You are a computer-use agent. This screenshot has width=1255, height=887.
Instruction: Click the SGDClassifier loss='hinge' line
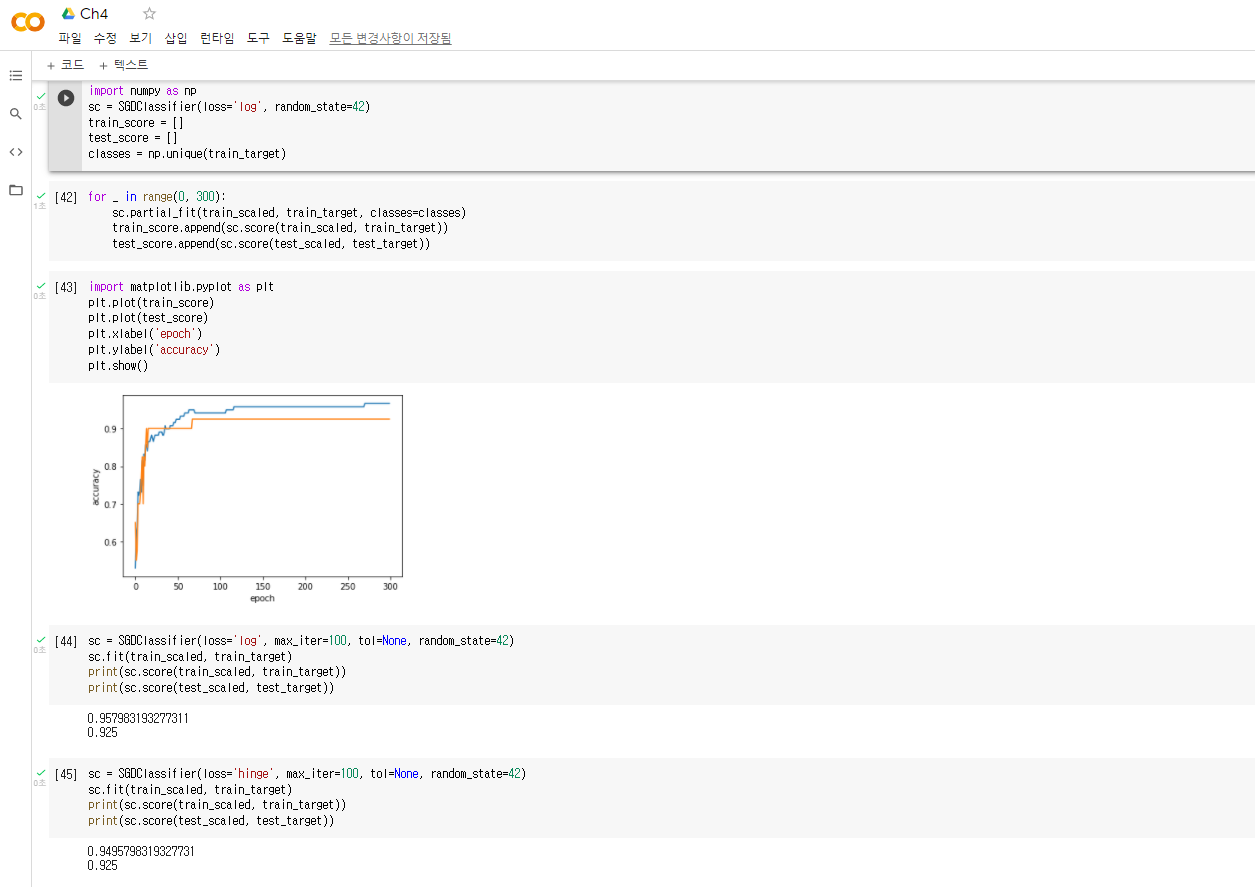(x=307, y=774)
